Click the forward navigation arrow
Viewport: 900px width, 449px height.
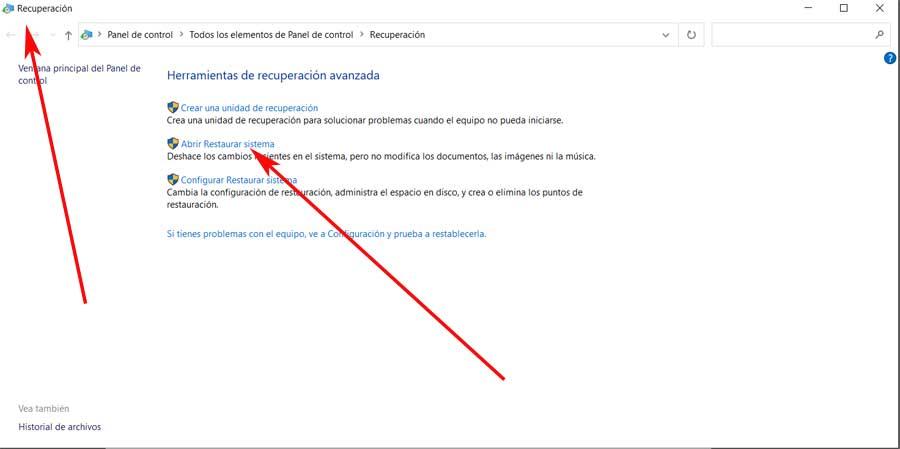tap(34, 35)
